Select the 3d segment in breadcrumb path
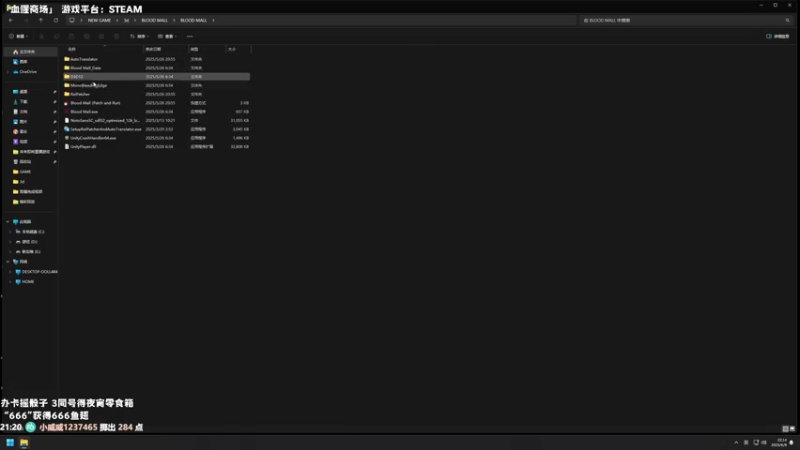This screenshot has height=450, width=800. 126,20
